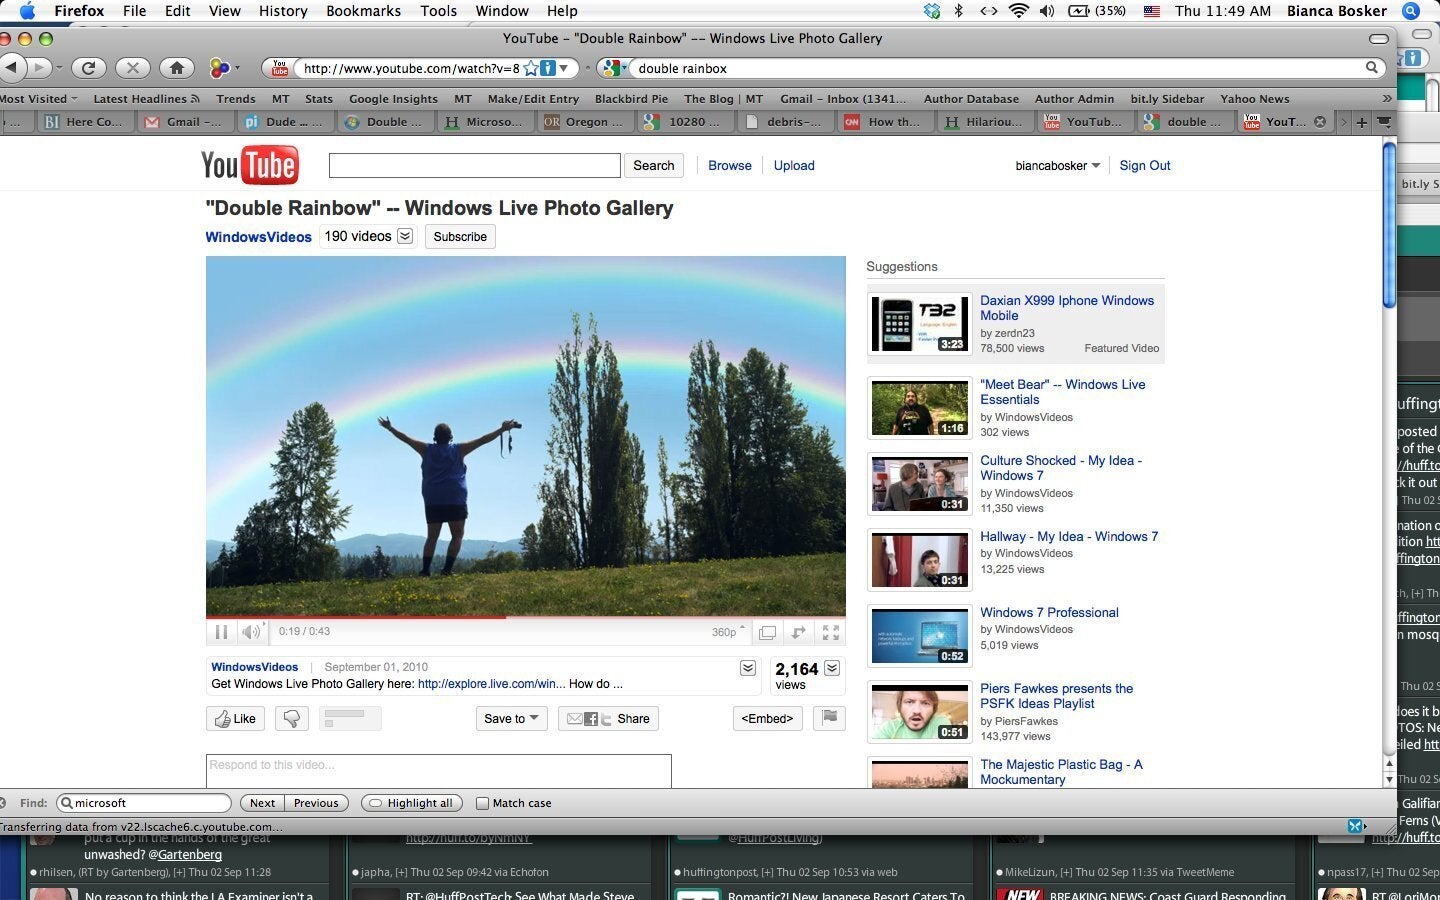The image size is (1440, 900).
Task: Bookmark page with star icon
Action: (x=531, y=68)
